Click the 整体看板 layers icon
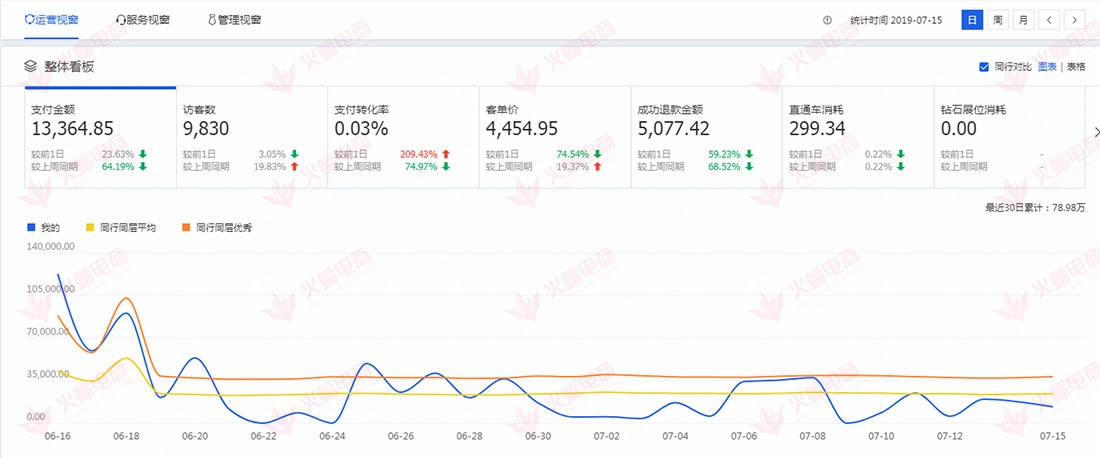Image resolution: width=1100 pixels, height=458 pixels. [31, 66]
